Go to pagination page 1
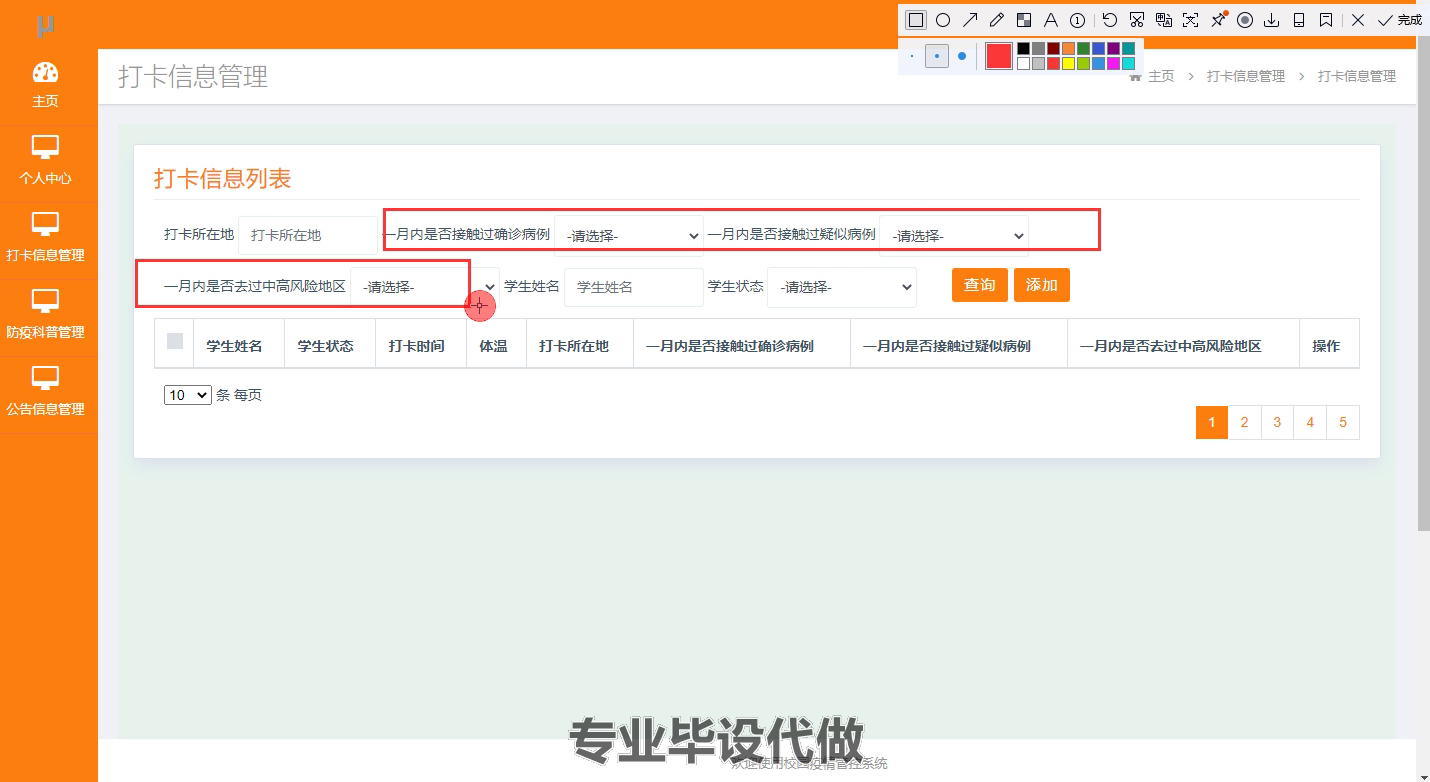Viewport: 1430px width, 782px height. tap(1212, 422)
